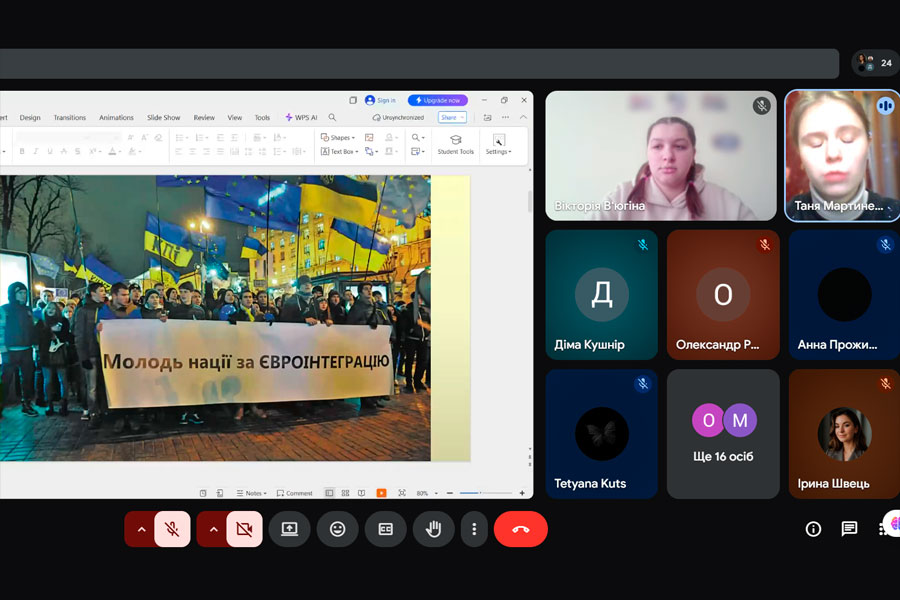The height and width of the screenshot is (600, 900).
Task: Open more options three-dot menu
Action: pyautogui.click(x=474, y=529)
